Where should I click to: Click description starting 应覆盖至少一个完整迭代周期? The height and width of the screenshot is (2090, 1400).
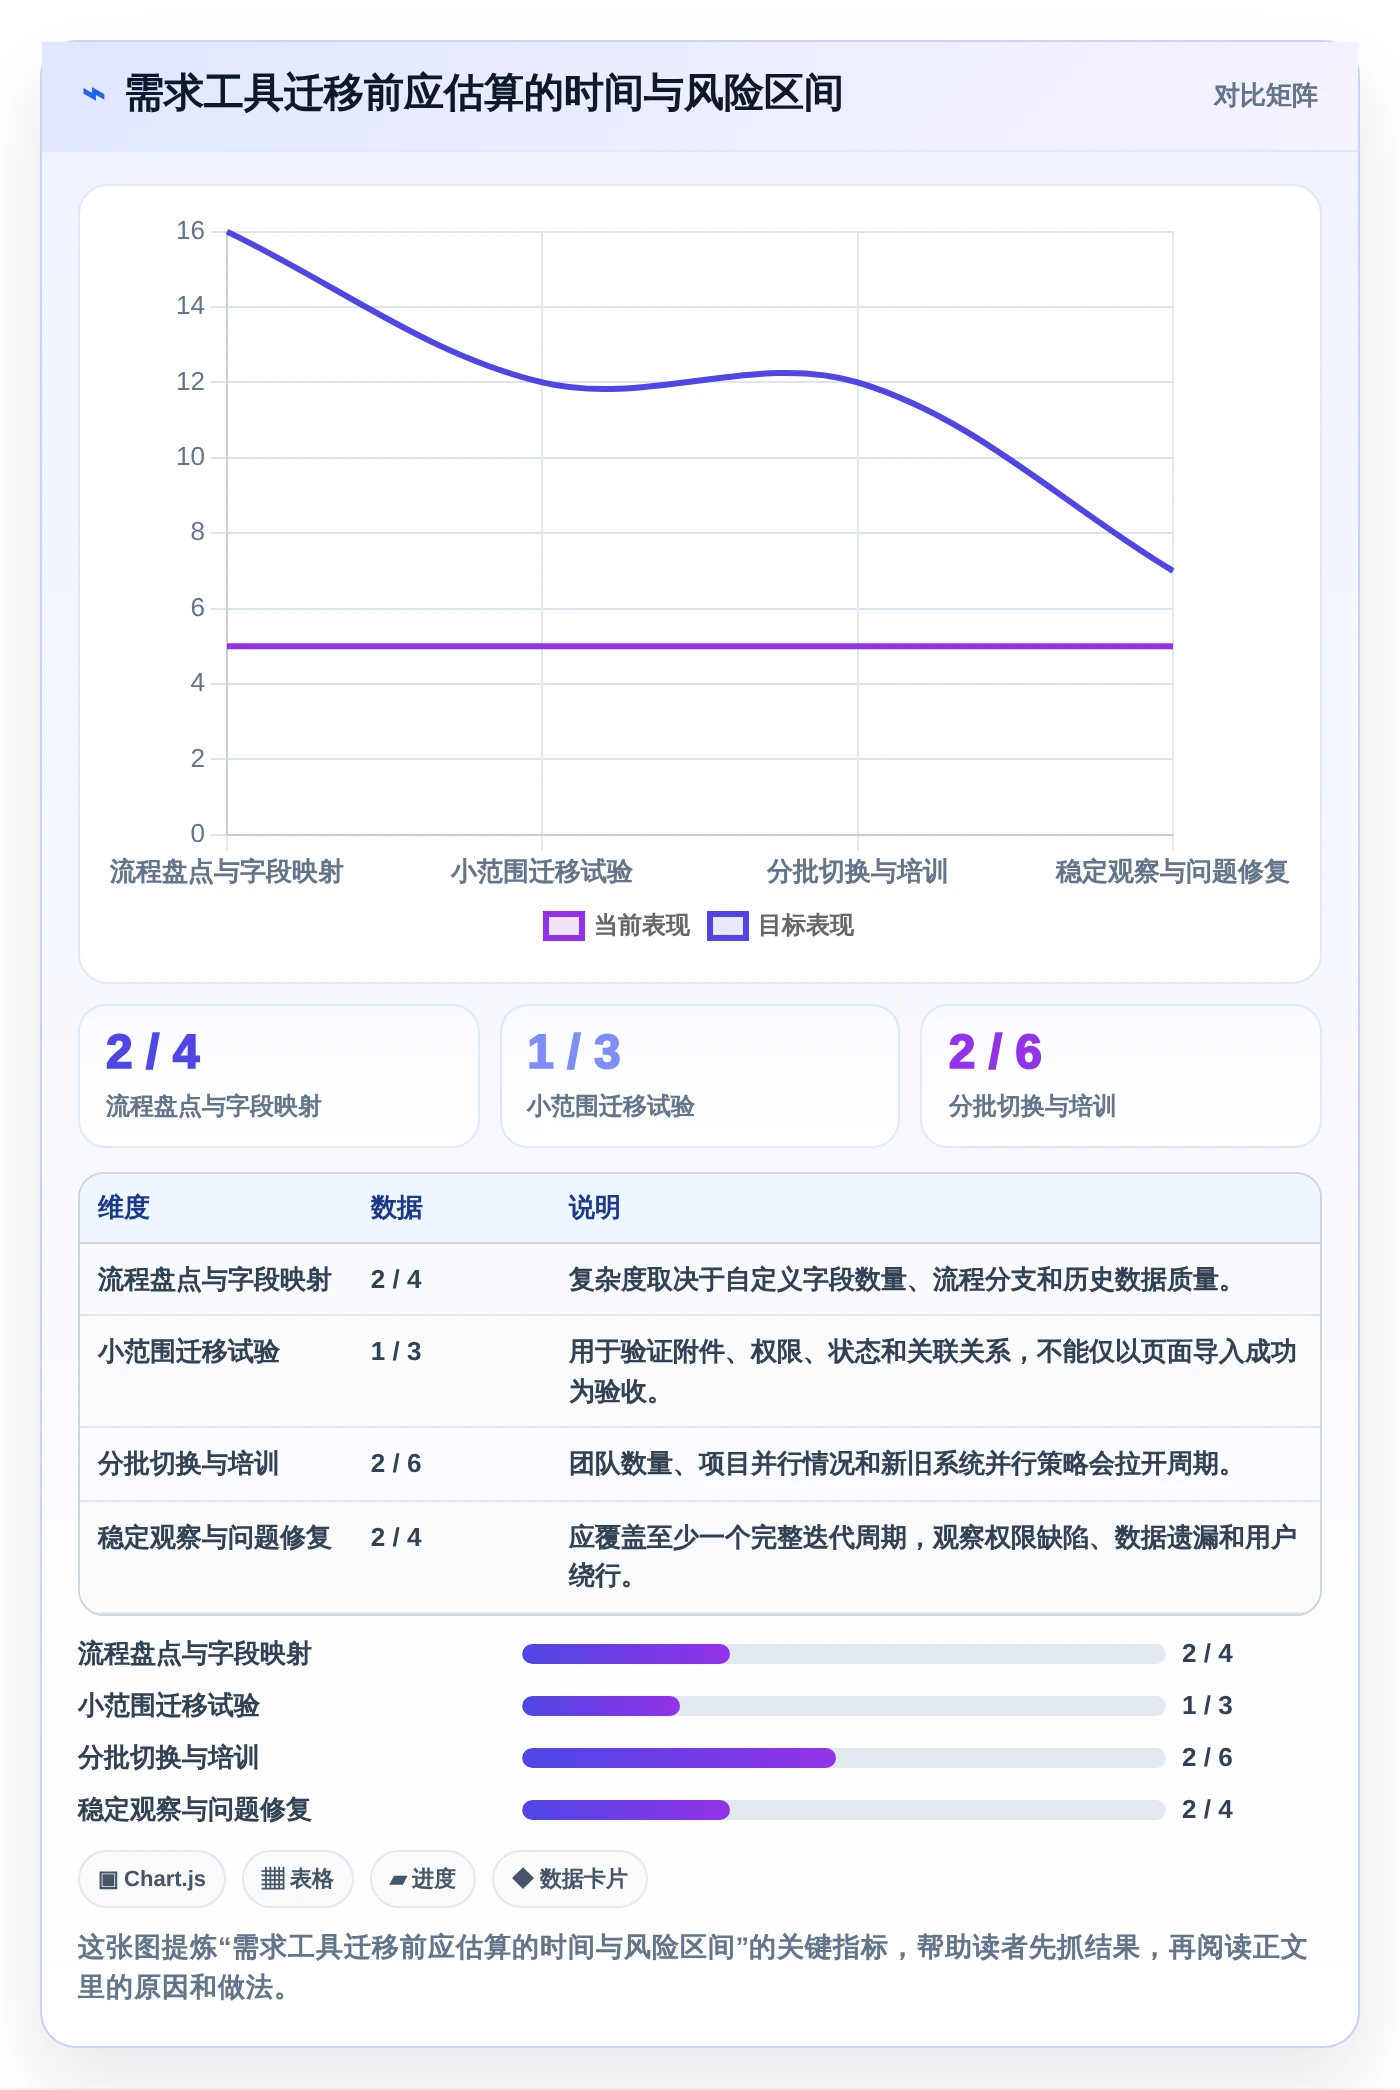pyautogui.click(x=933, y=1557)
